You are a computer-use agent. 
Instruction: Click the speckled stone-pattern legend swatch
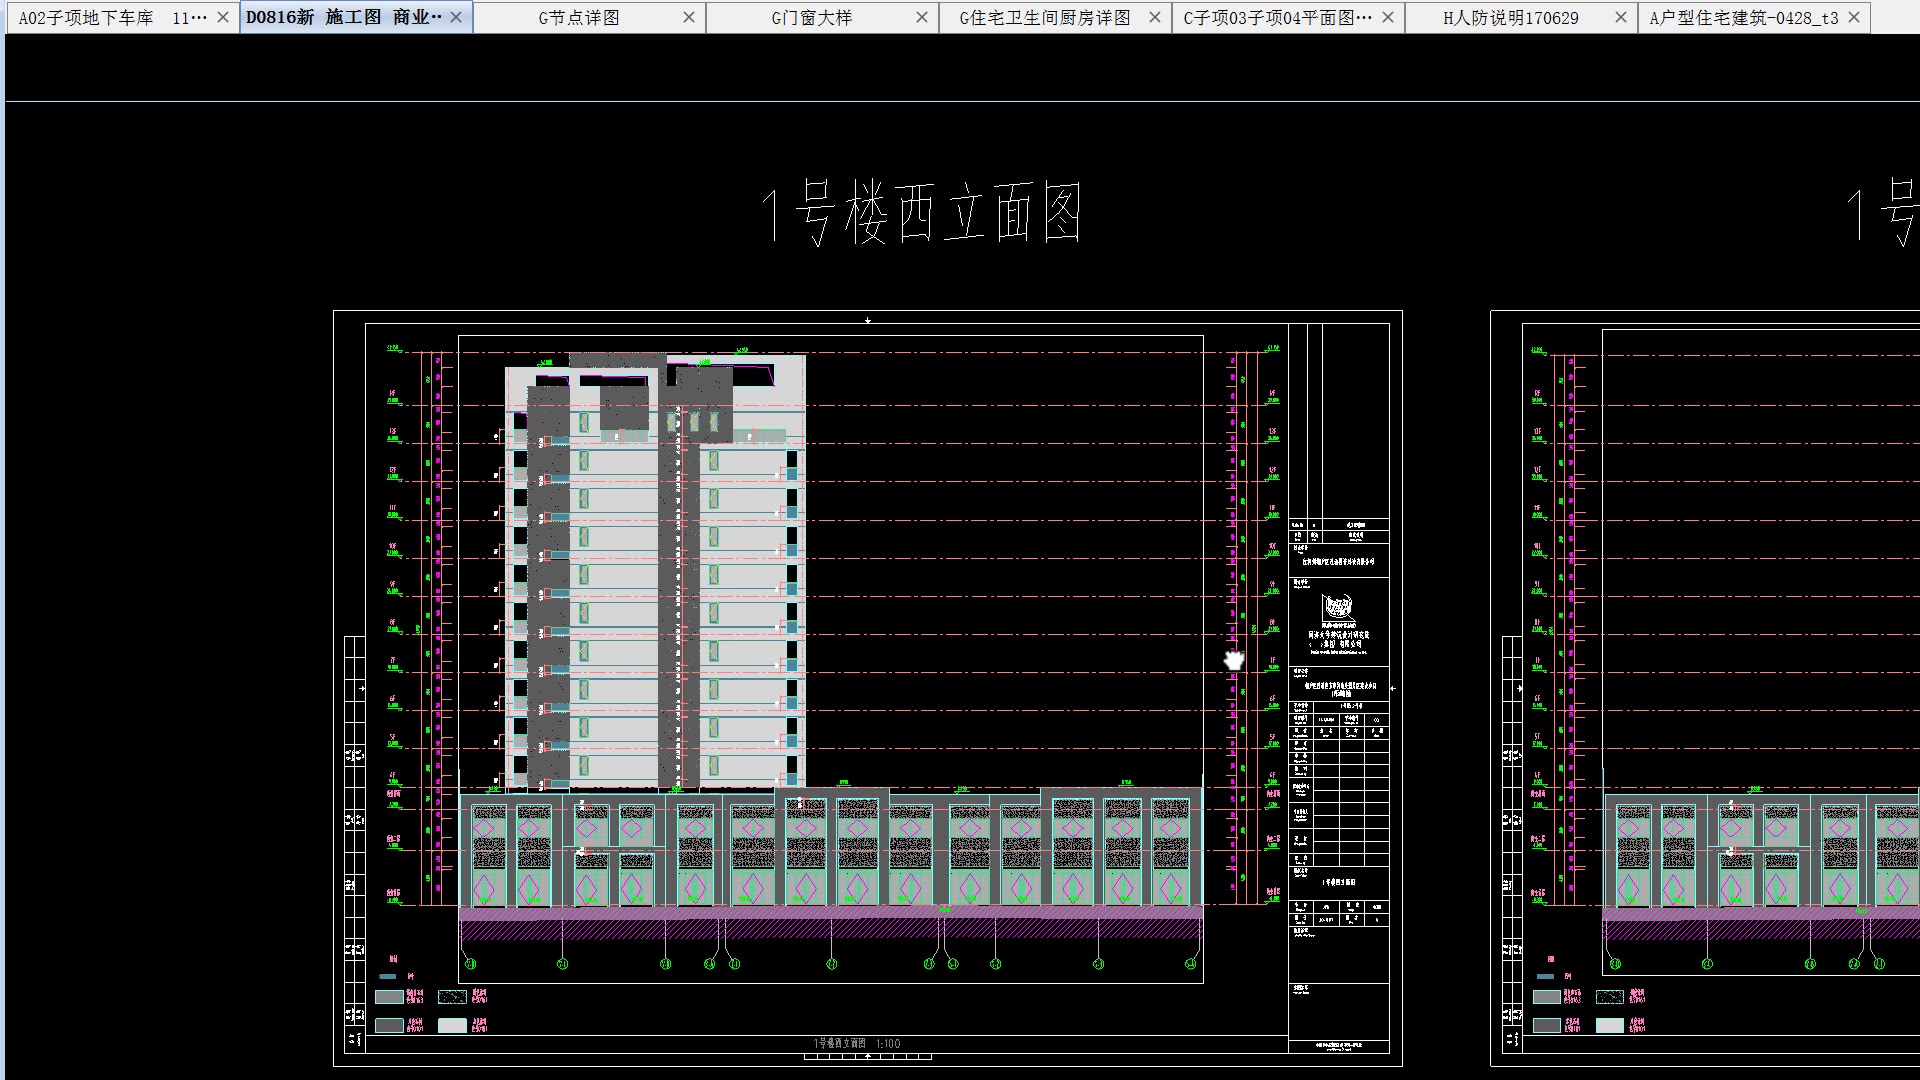(x=453, y=997)
